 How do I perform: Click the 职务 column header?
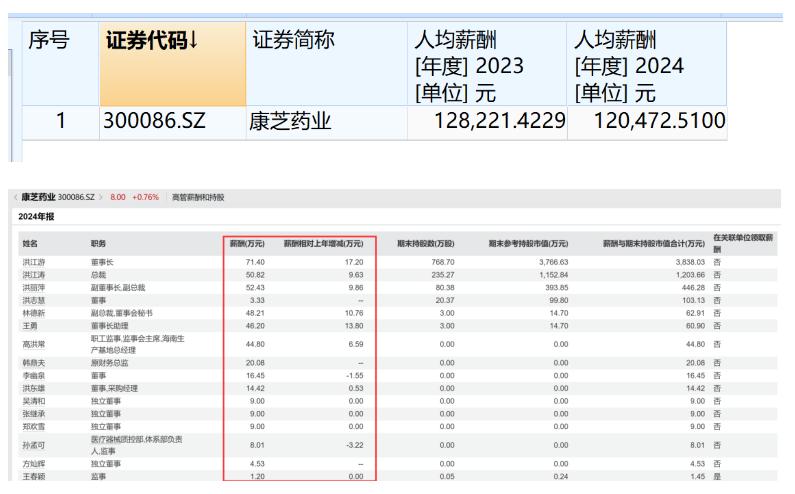pyautogui.click(x=98, y=244)
